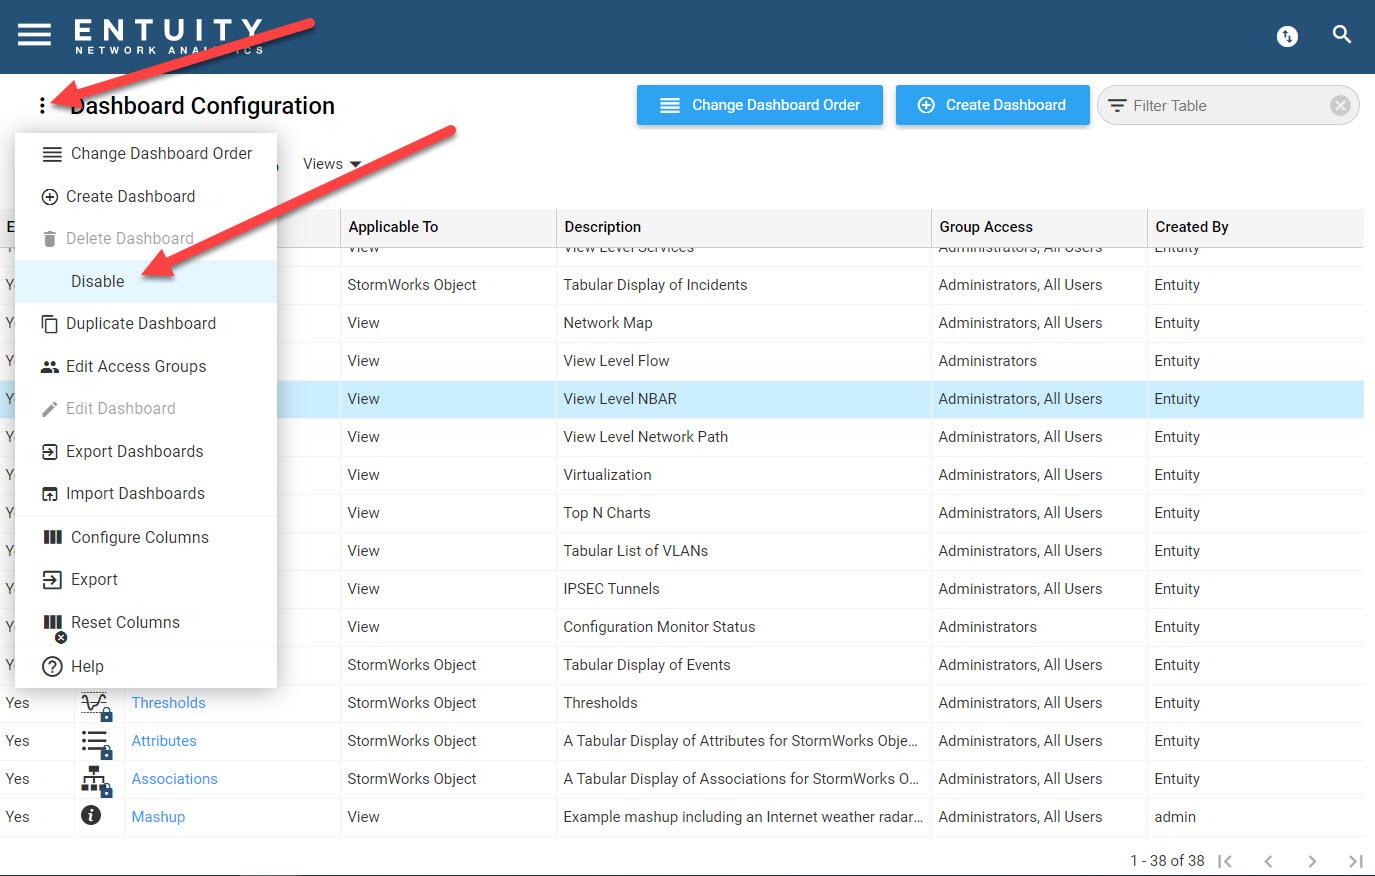This screenshot has width=1375, height=876.
Task: Click the Attributes row list icon
Action: 97,742
